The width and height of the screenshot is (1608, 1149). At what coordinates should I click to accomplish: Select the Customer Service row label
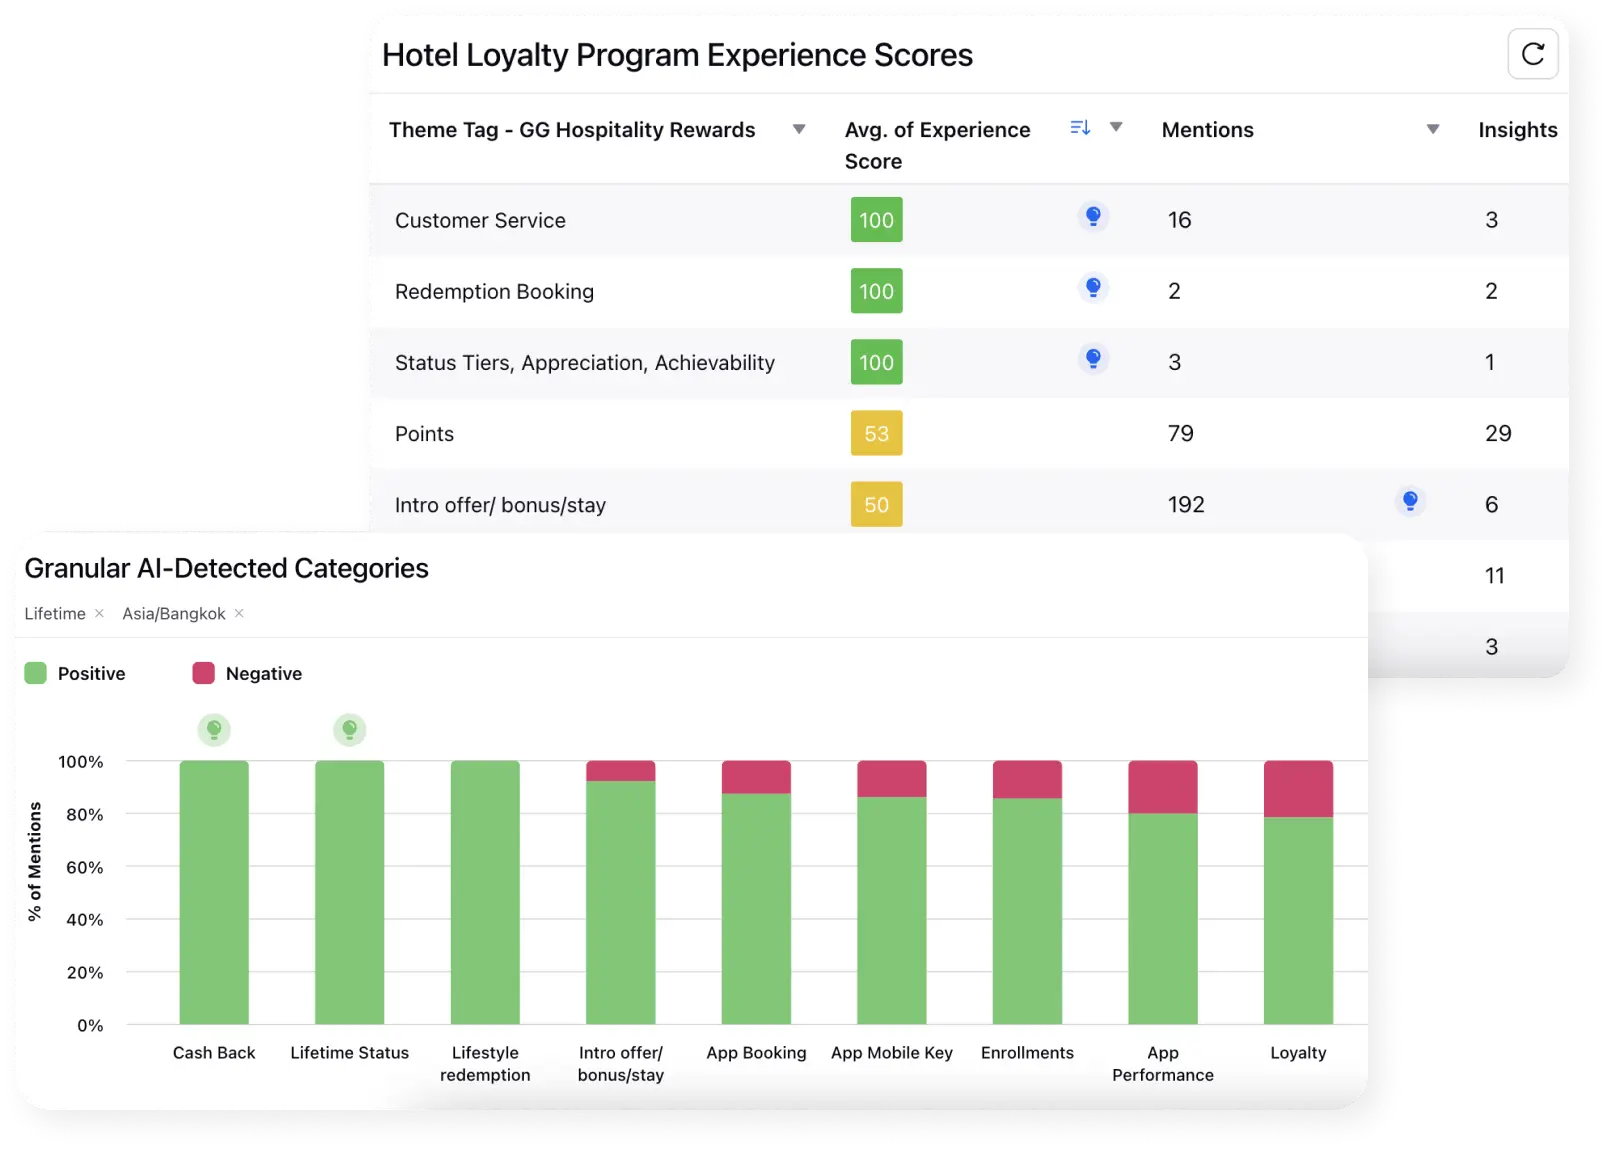[x=480, y=220]
